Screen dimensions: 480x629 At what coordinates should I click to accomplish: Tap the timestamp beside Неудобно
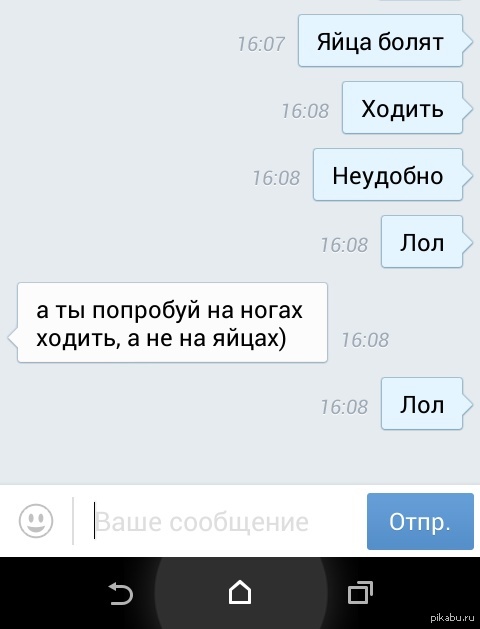276,178
